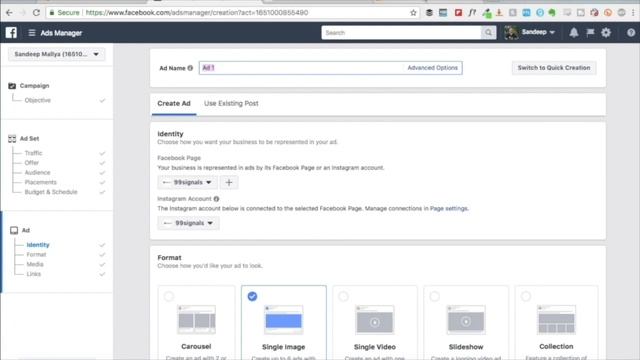Click the Ads Manager search box

click(401, 33)
